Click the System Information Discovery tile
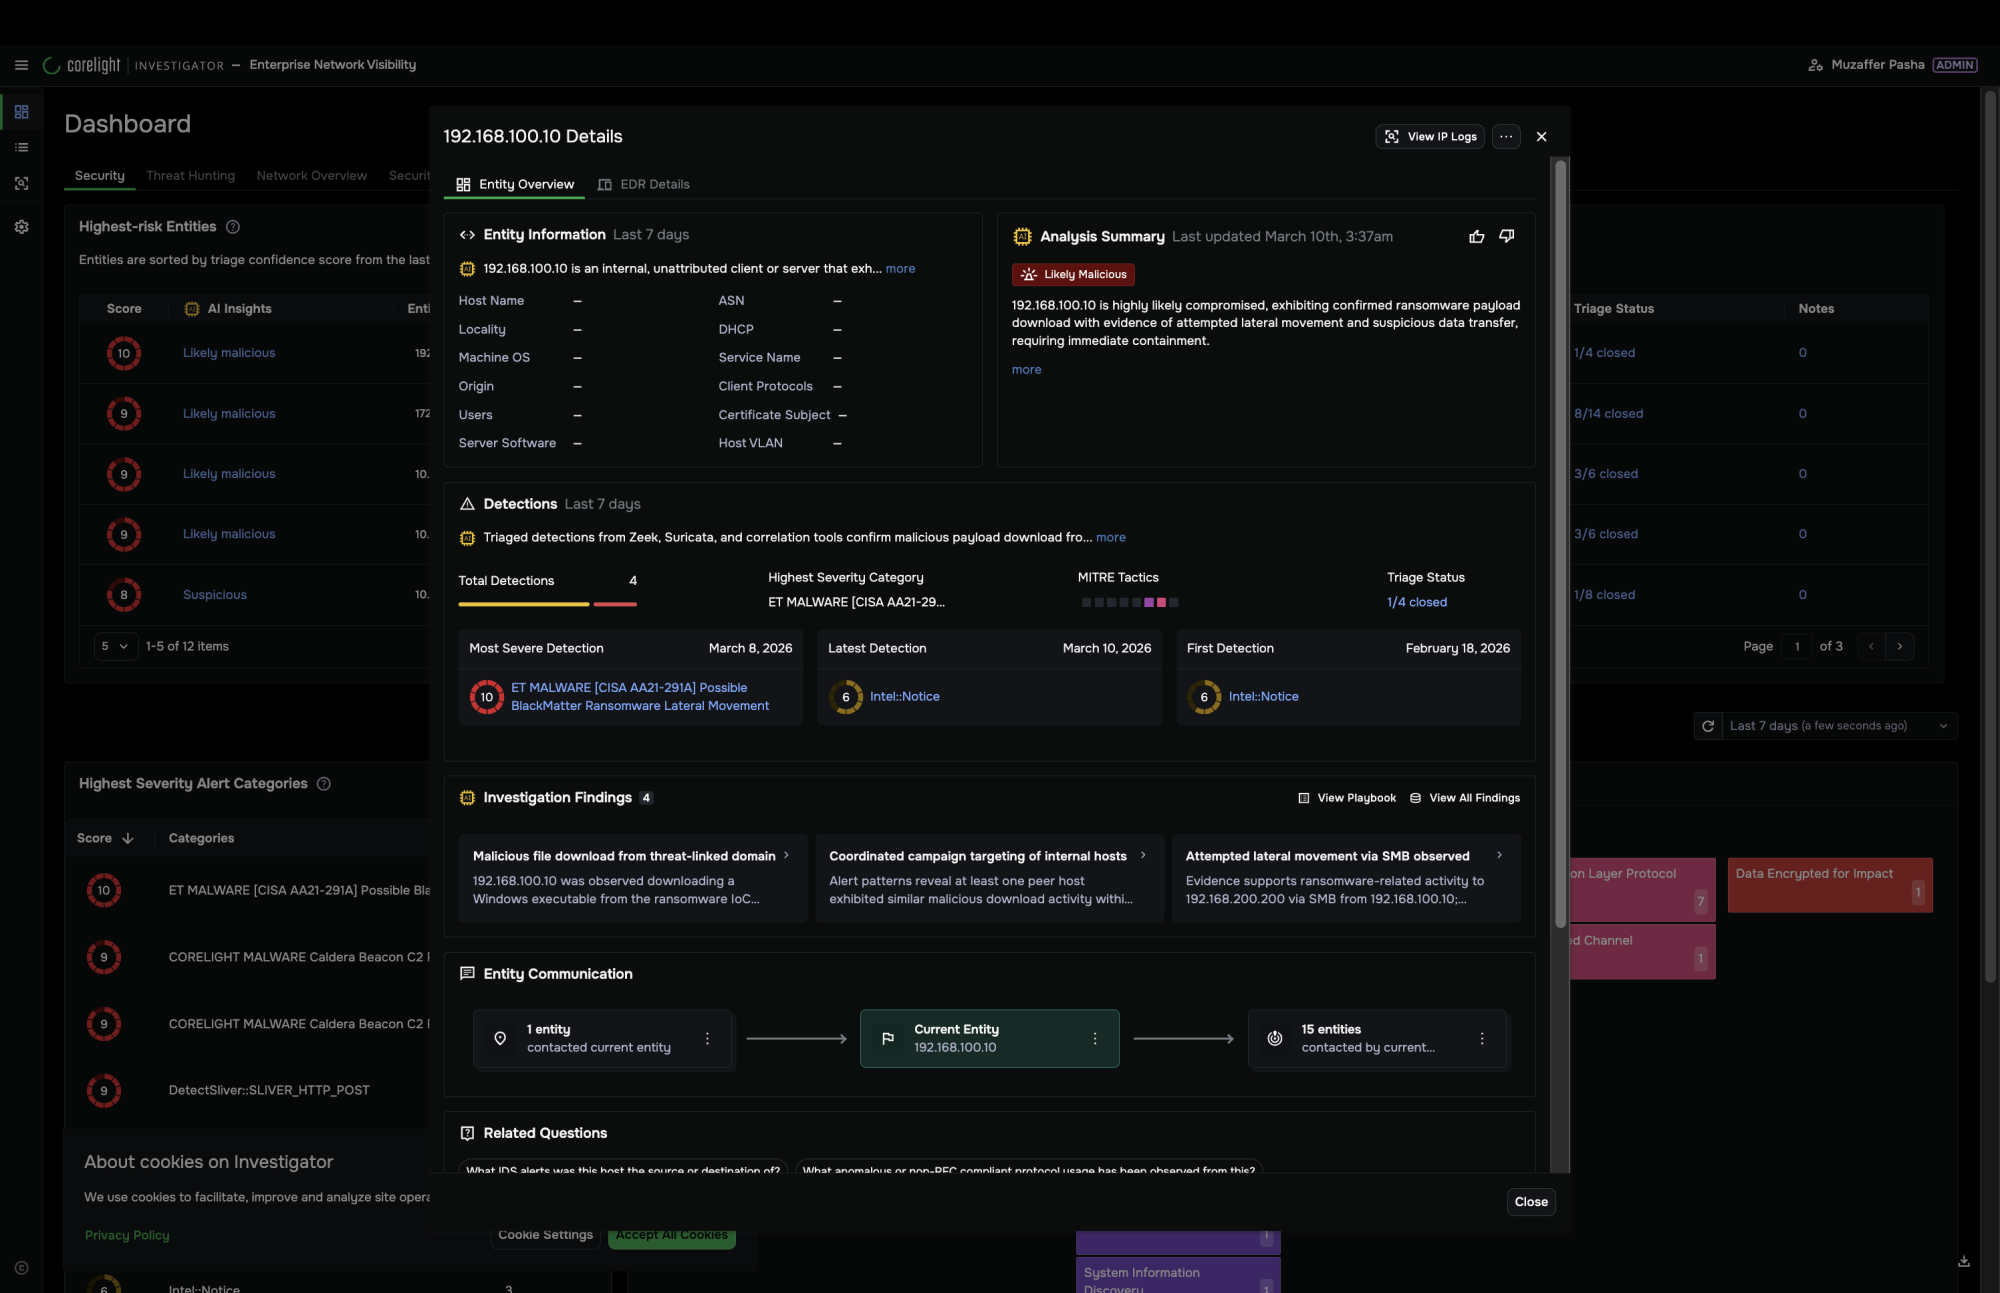The height and width of the screenshot is (1293, 2000). pyautogui.click(x=1178, y=1276)
